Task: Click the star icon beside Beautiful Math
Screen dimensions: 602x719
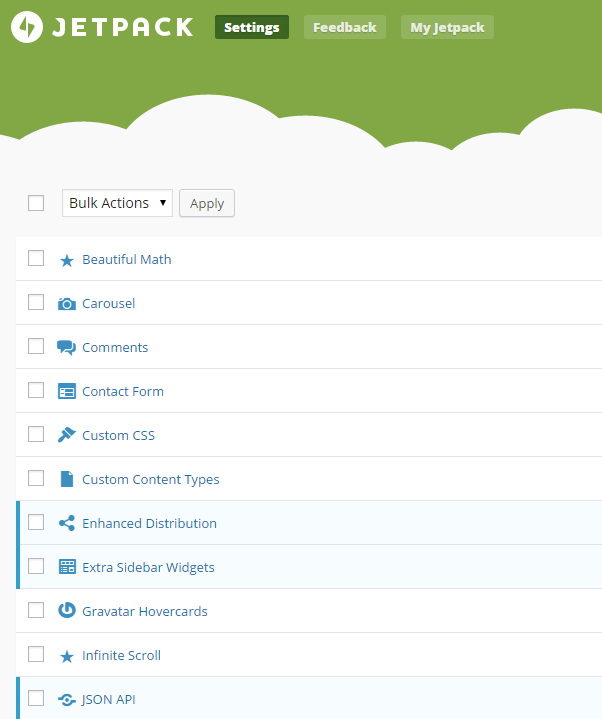Action: [67, 260]
